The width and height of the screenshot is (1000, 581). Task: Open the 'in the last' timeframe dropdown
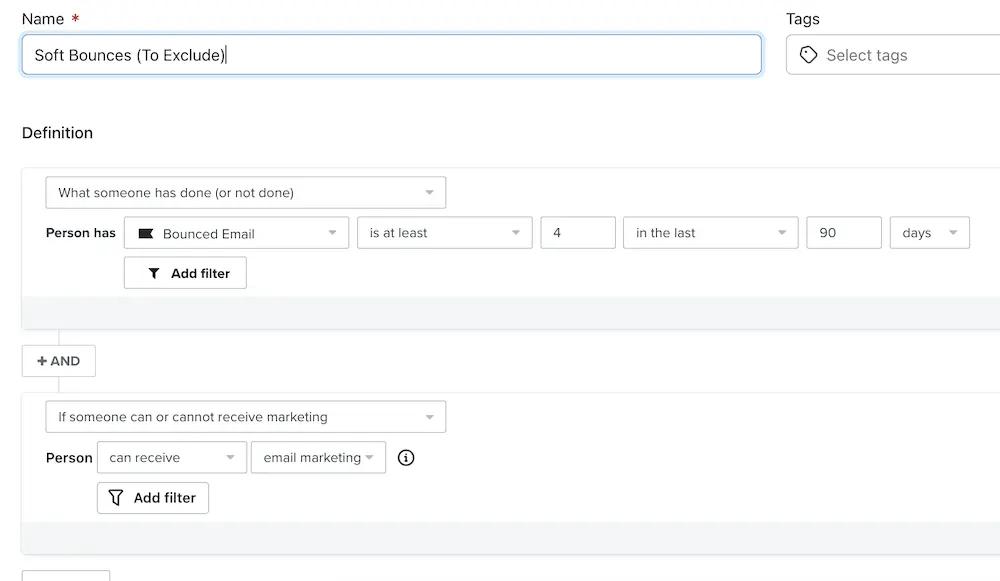[x=710, y=232]
